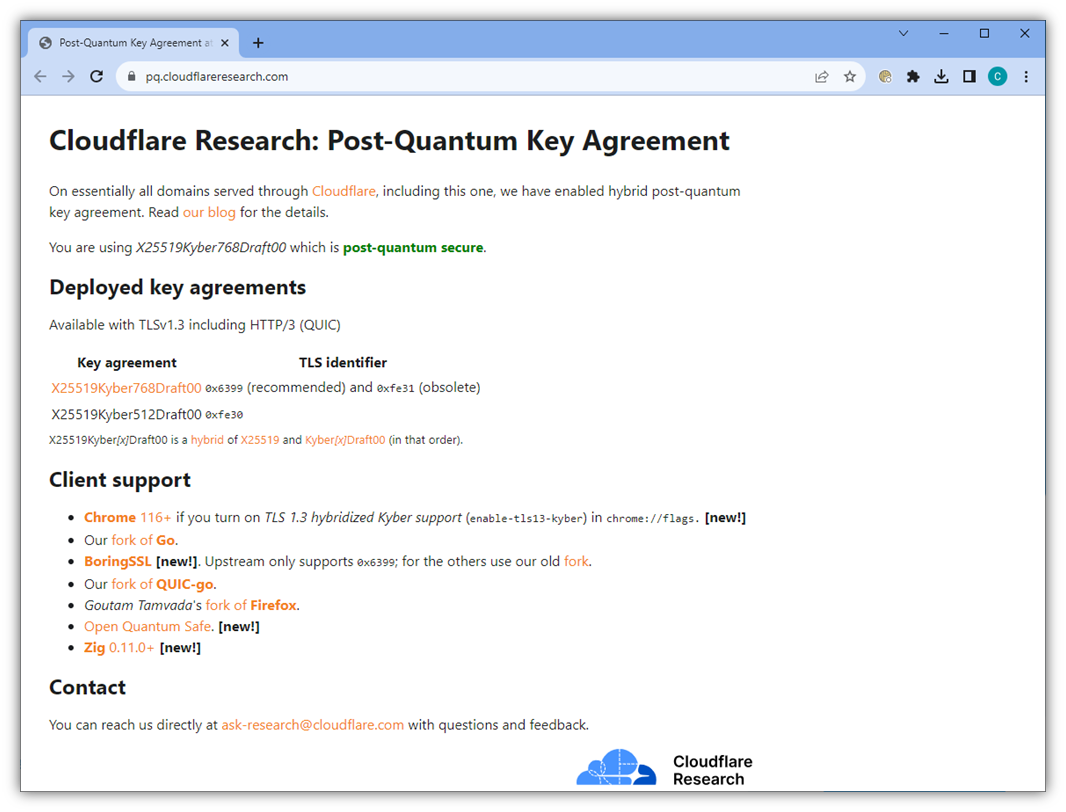Click the pinned extension beside the puzzle icon
1066x812 pixels.
[x=885, y=75]
